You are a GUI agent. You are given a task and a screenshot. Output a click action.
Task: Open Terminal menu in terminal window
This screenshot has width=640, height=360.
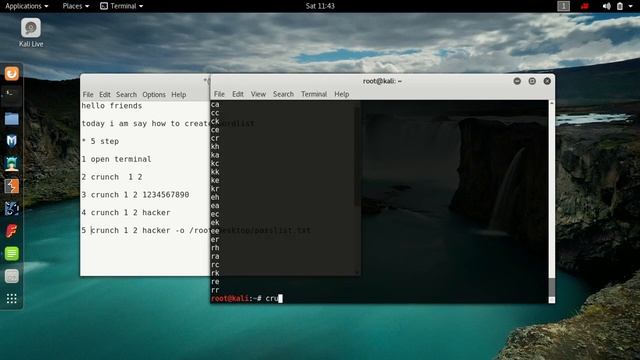click(314, 94)
